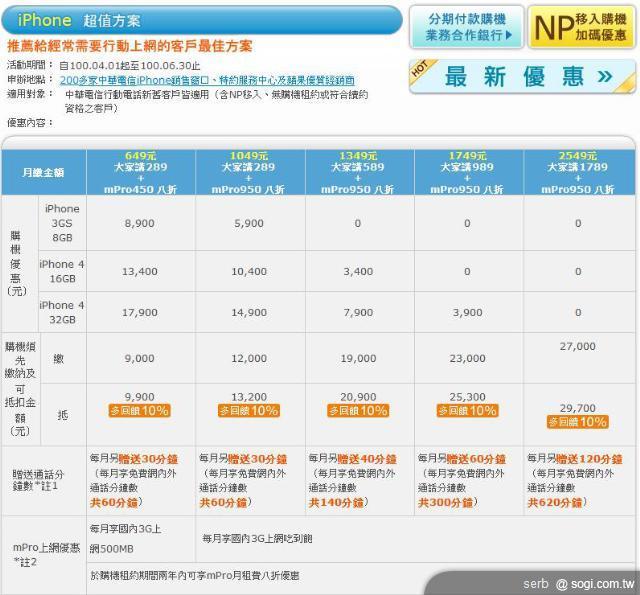Image resolution: width=640 pixels, height=595 pixels.
Task: Click the 10,400 price cell
Action: [249, 271]
